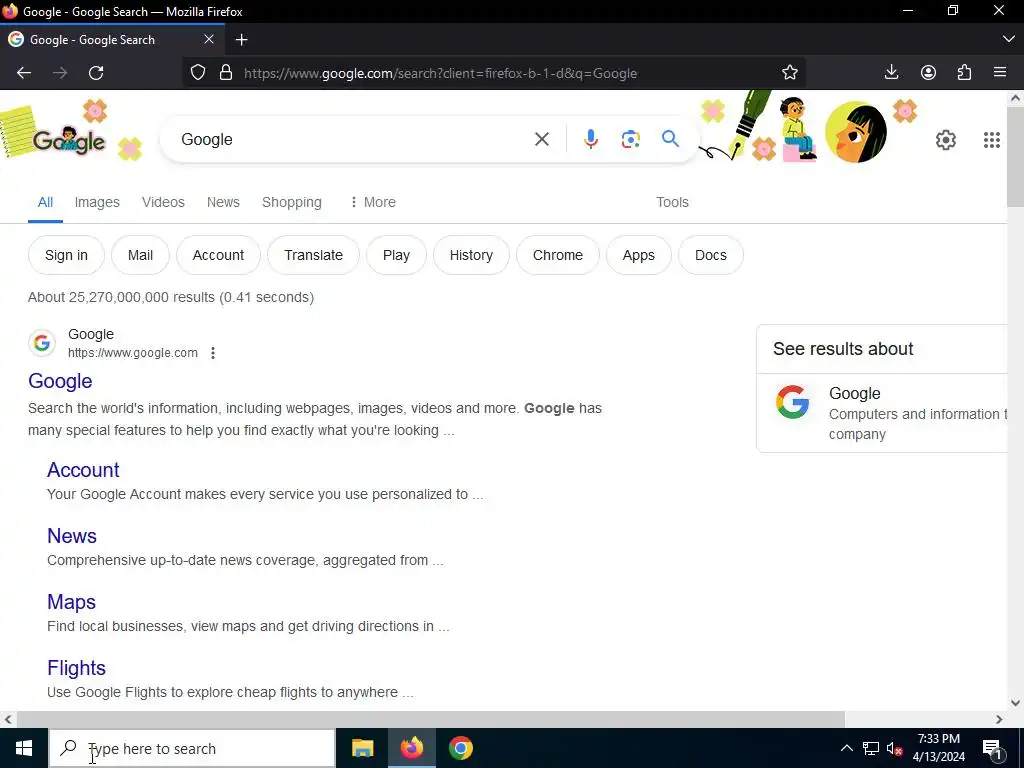Image resolution: width=1024 pixels, height=768 pixels.
Task: Expand the More search categories
Action: [x=373, y=202]
